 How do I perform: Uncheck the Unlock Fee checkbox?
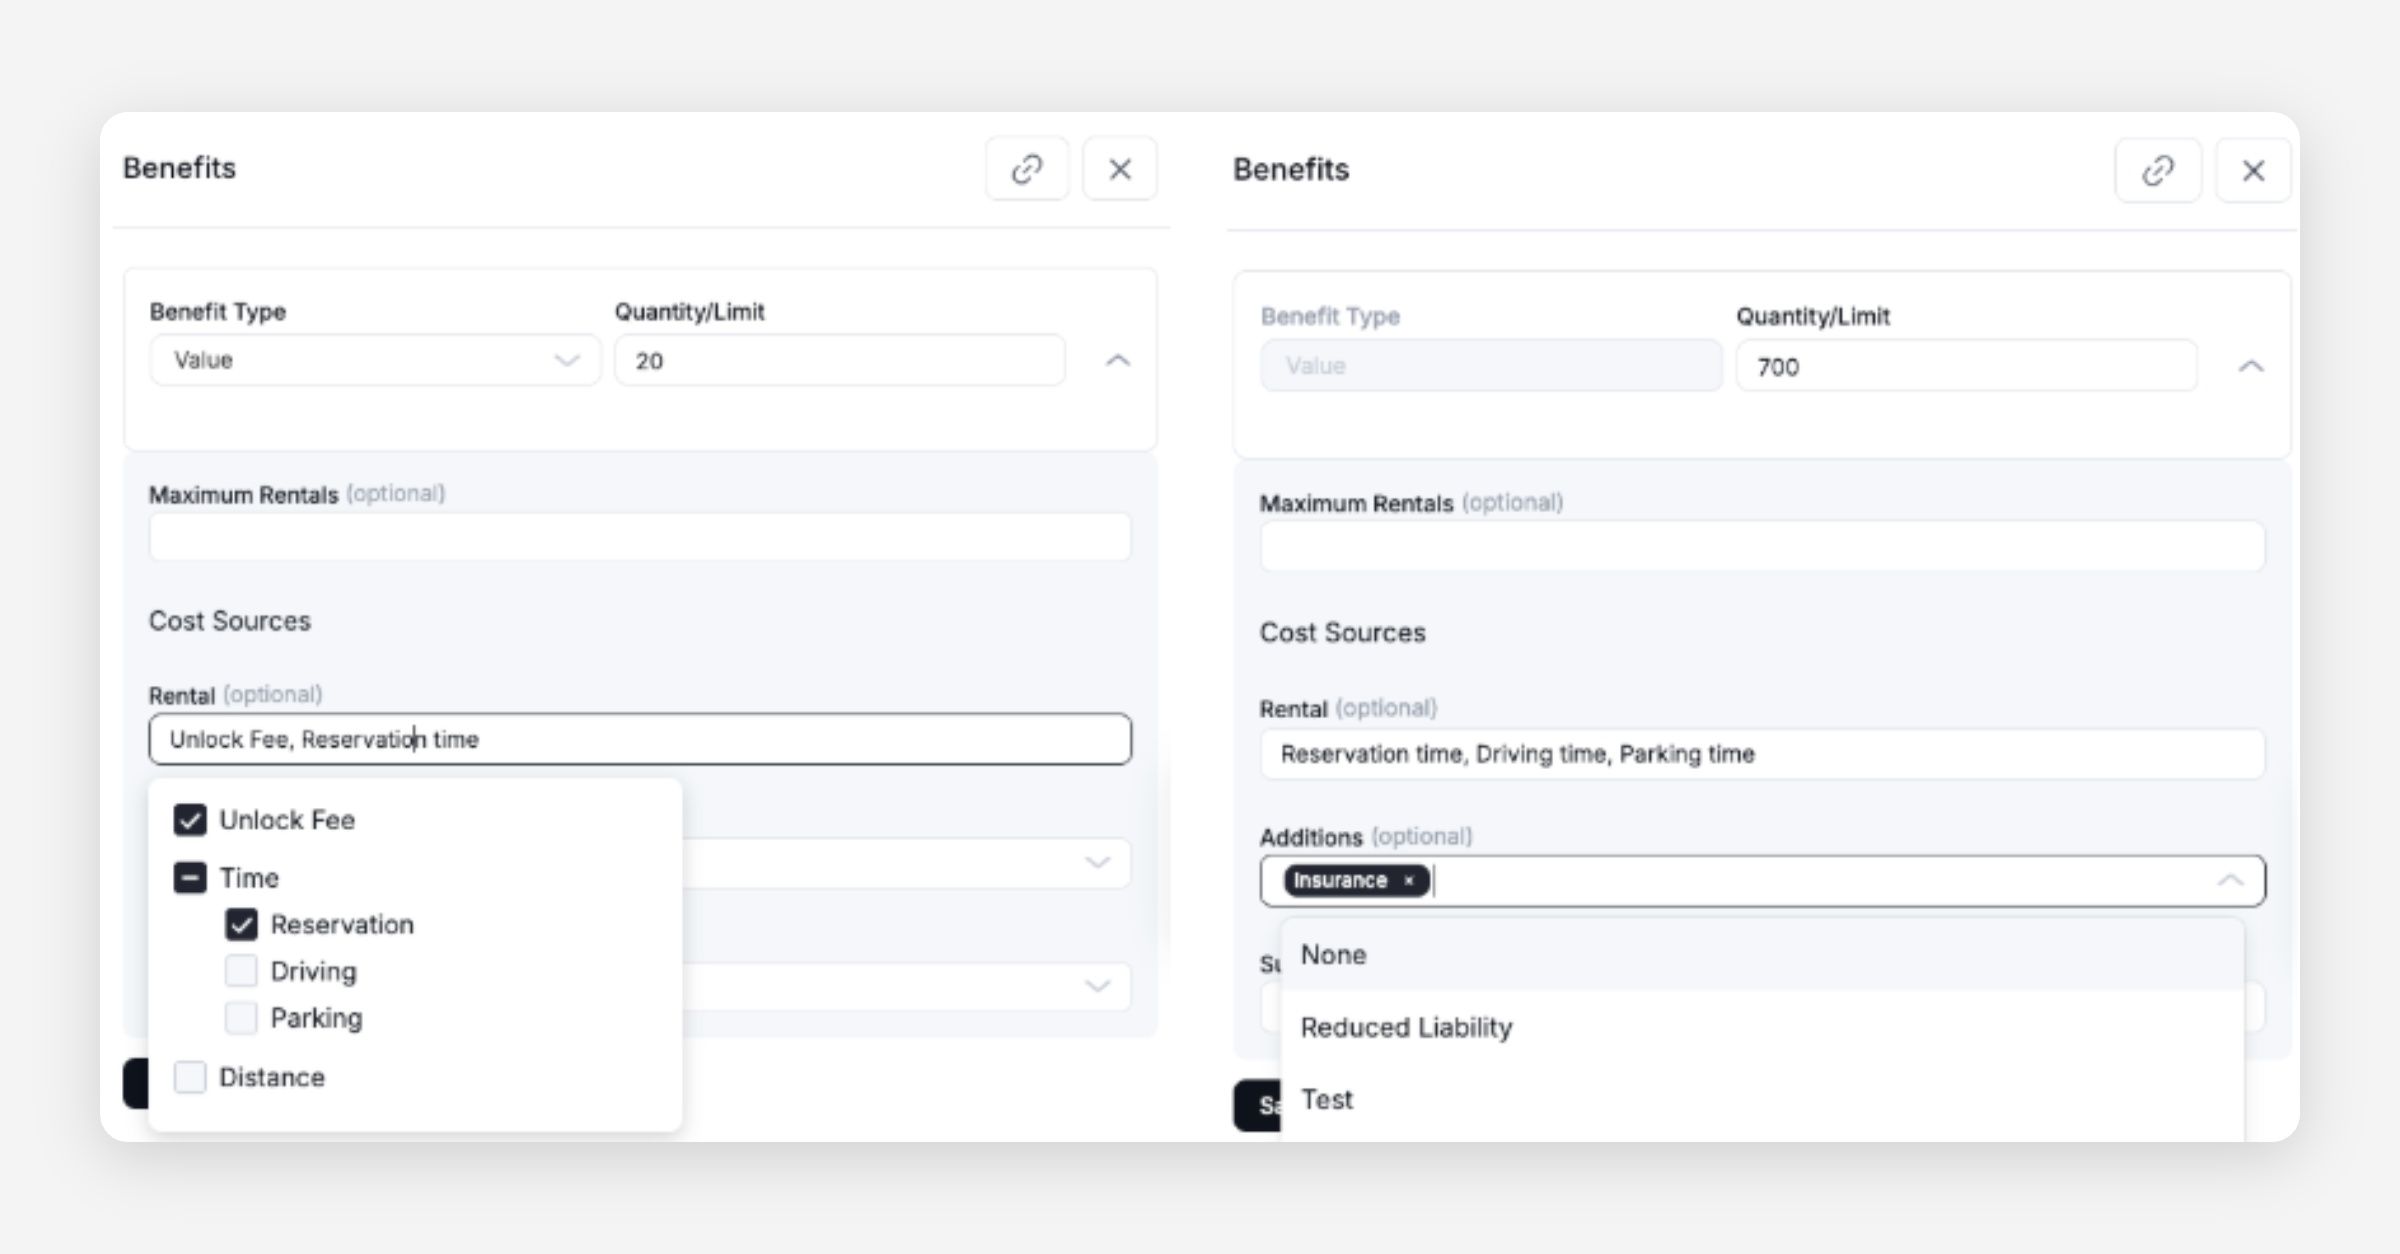click(x=190, y=820)
